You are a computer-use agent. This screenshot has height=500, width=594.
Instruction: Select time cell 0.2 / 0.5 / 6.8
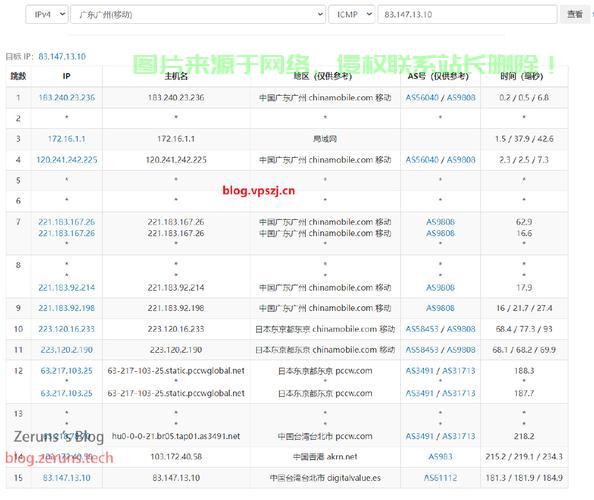click(524, 97)
